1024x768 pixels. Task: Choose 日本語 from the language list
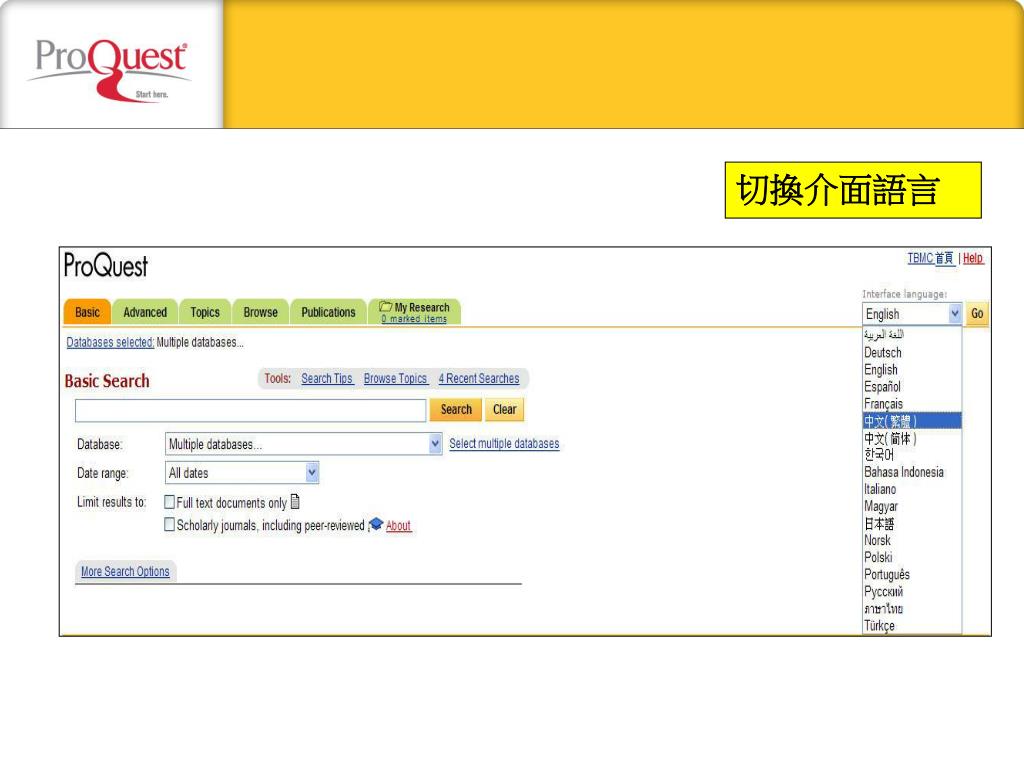click(x=912, y=523)
